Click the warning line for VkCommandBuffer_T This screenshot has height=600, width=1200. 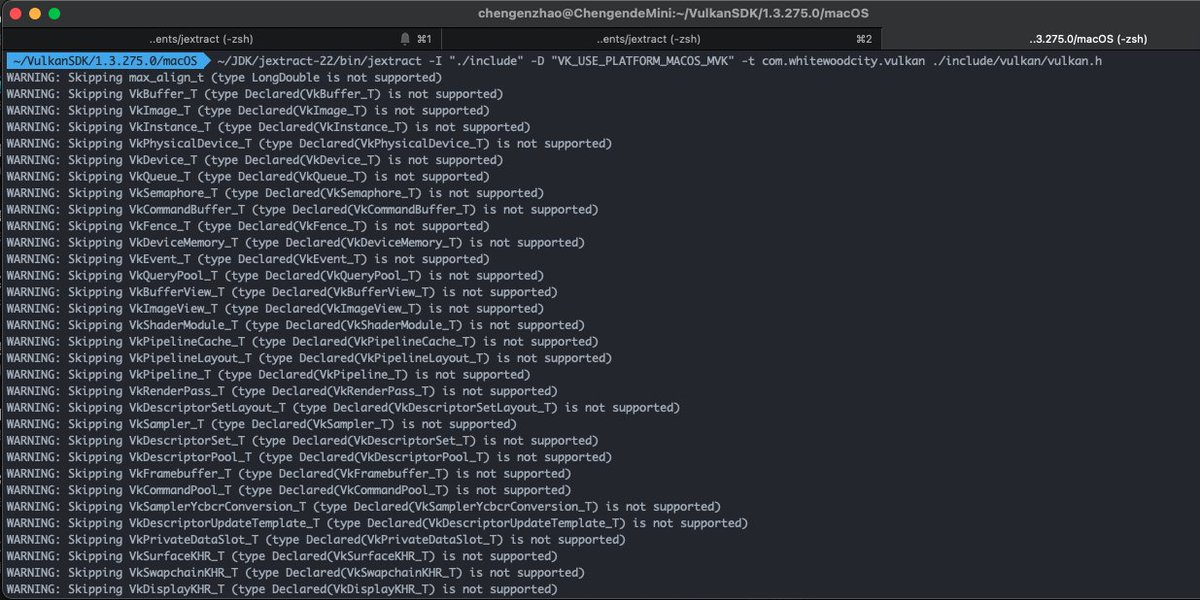(x=301, y=210)
